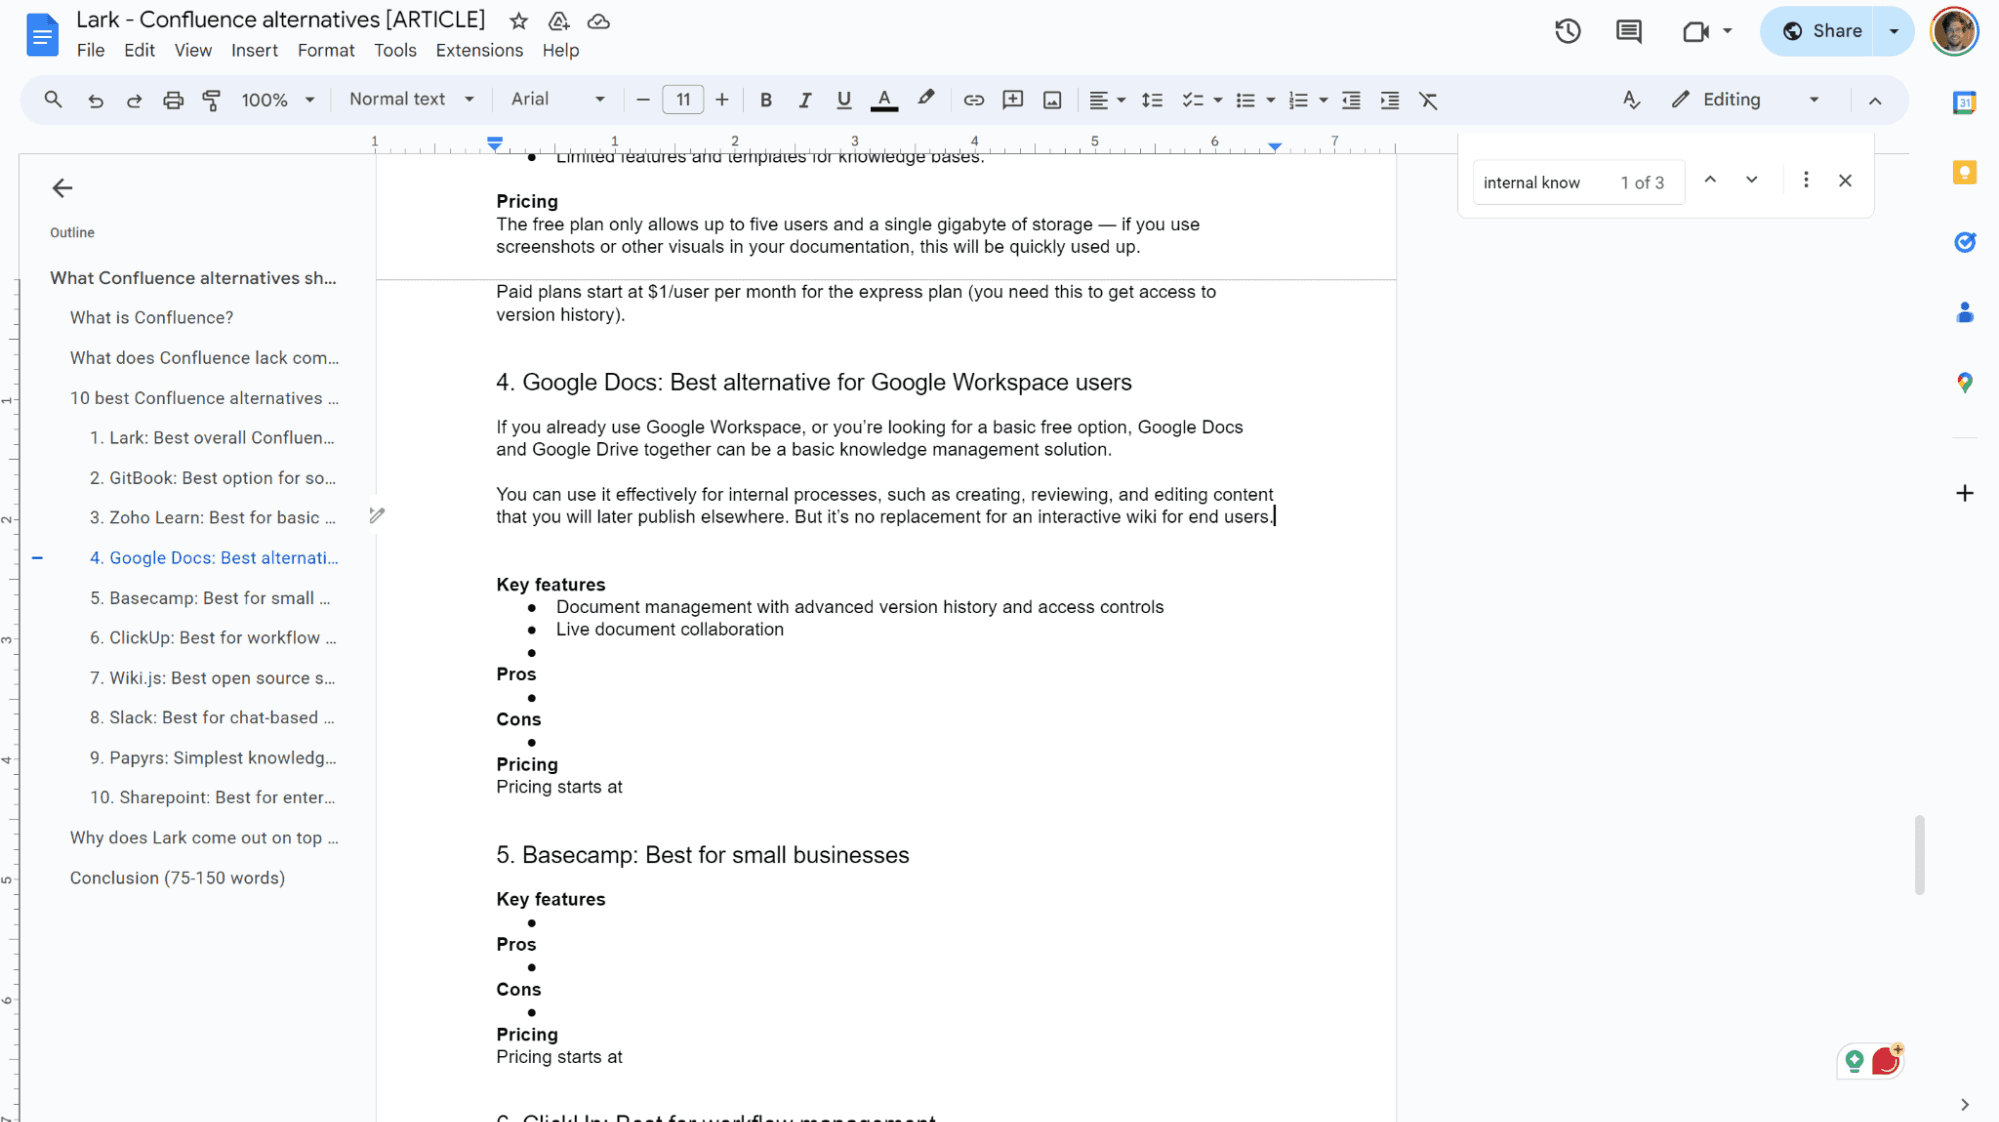Toggle the bulleted list
The width and height of the screenshot is (1999, 1122).
(1245, 100)
